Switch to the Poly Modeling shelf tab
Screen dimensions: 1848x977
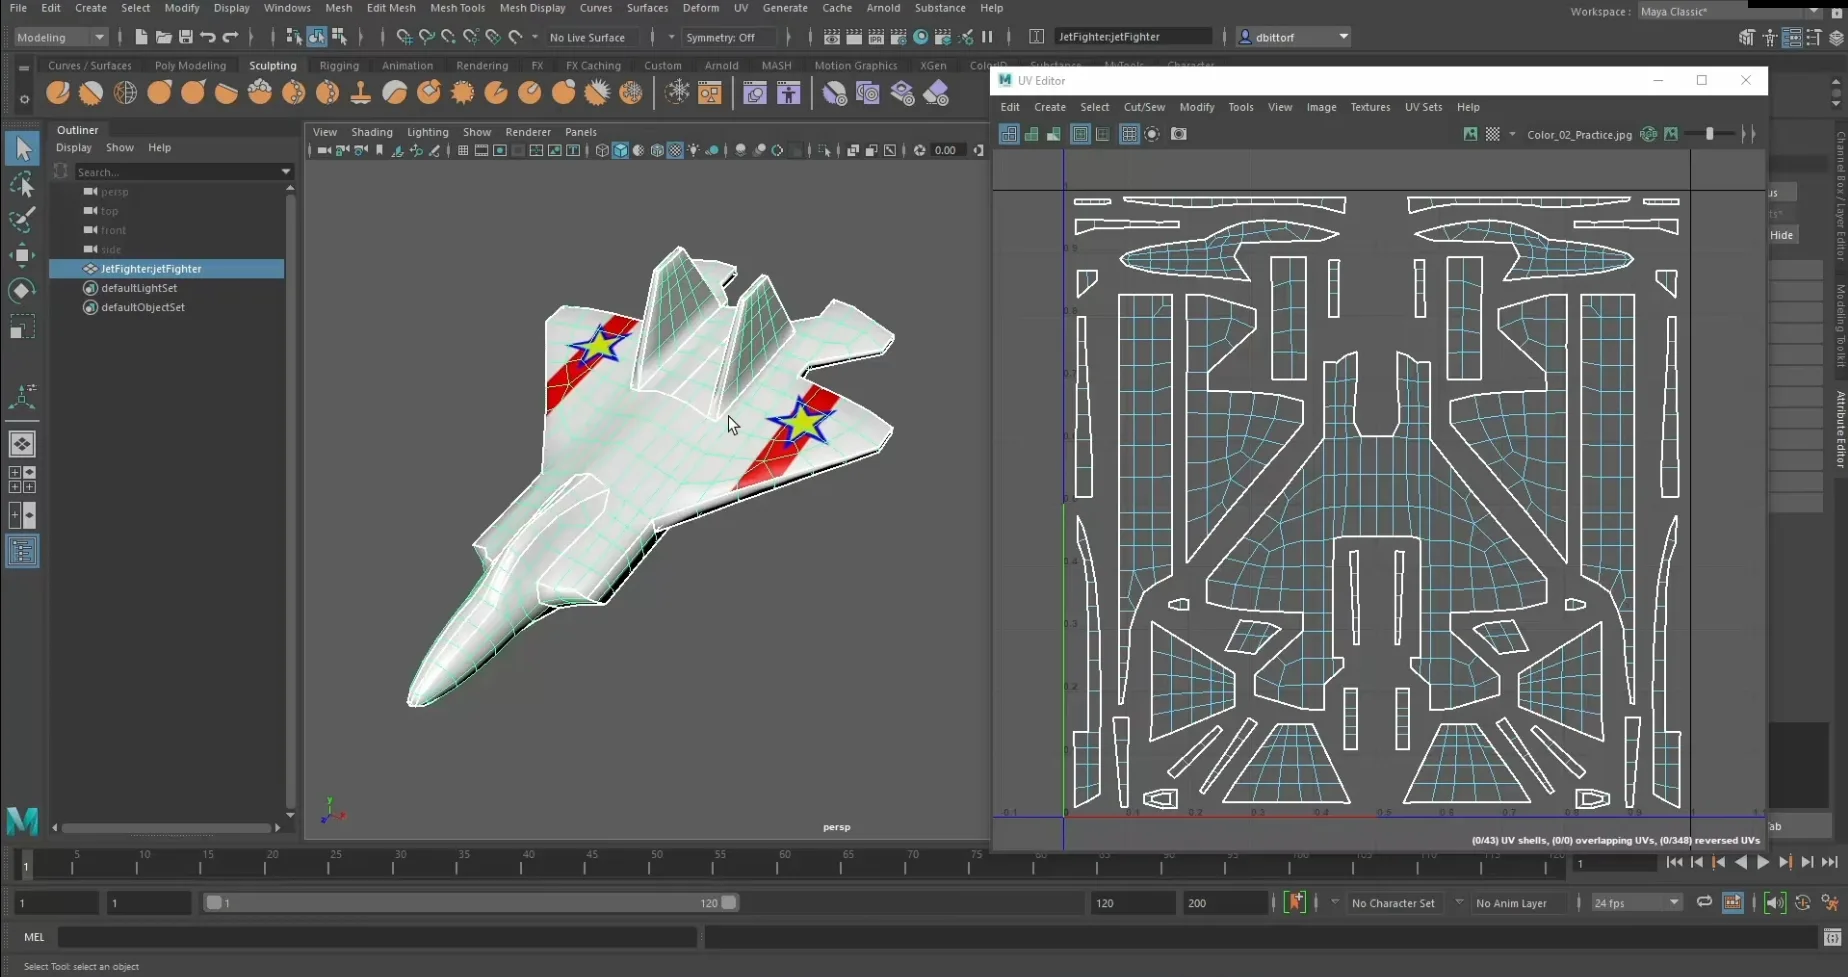(190, 65)
